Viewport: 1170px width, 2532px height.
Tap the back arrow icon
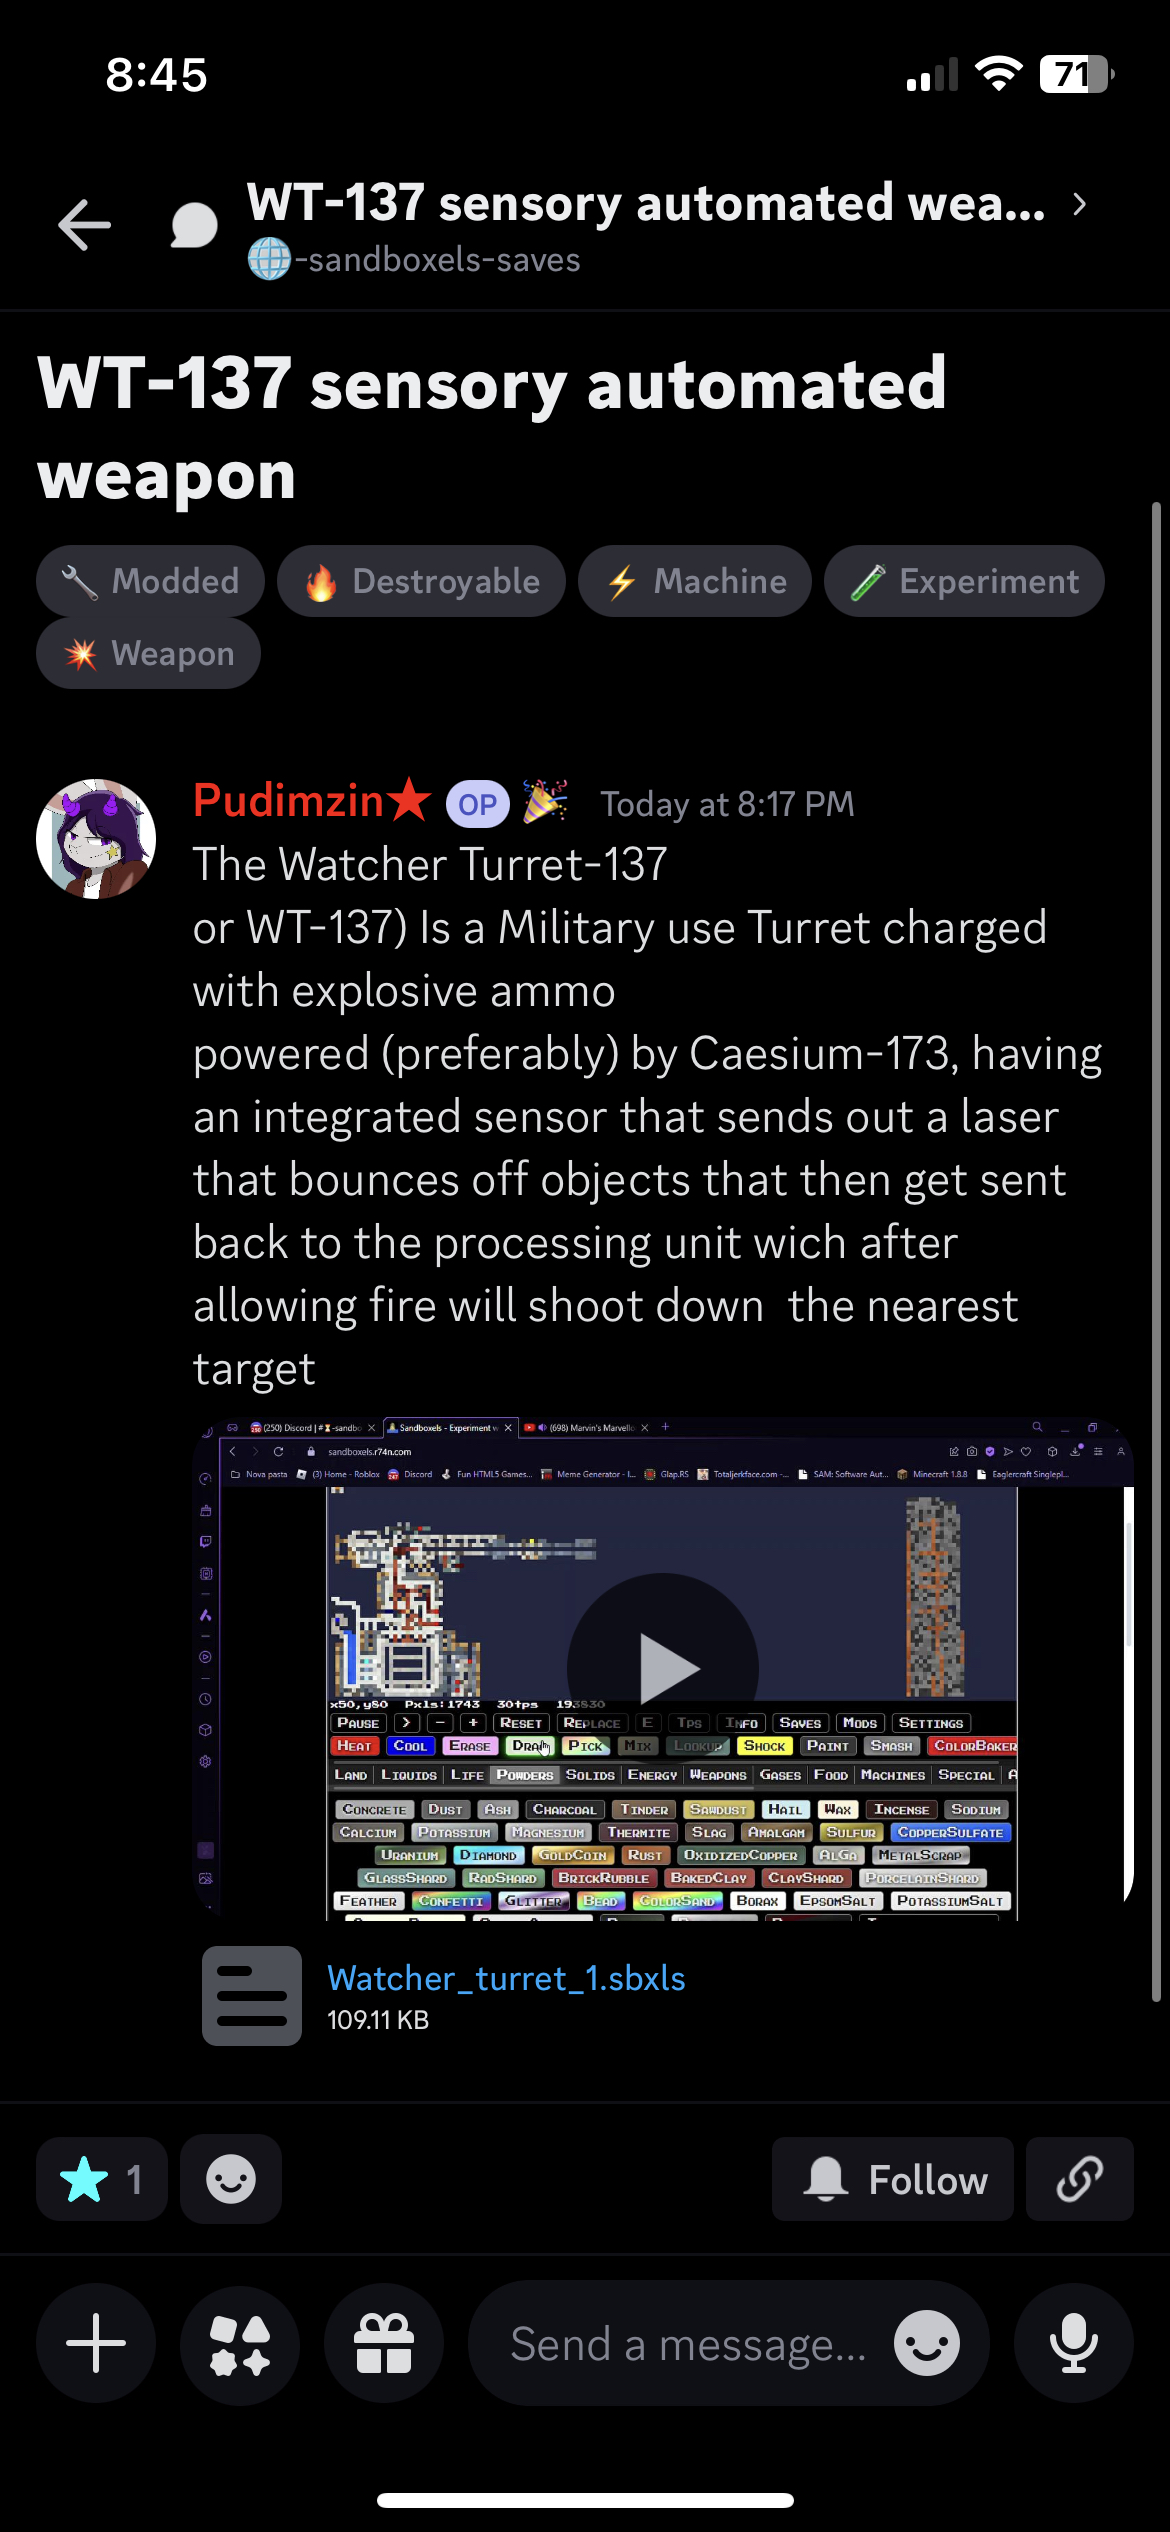point(85,224)
